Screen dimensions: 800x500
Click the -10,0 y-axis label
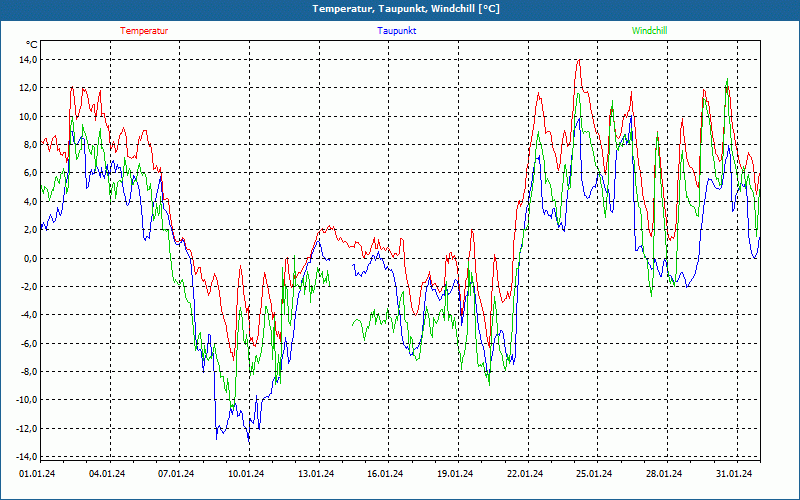pyautogui.click(x=27, y=400)
